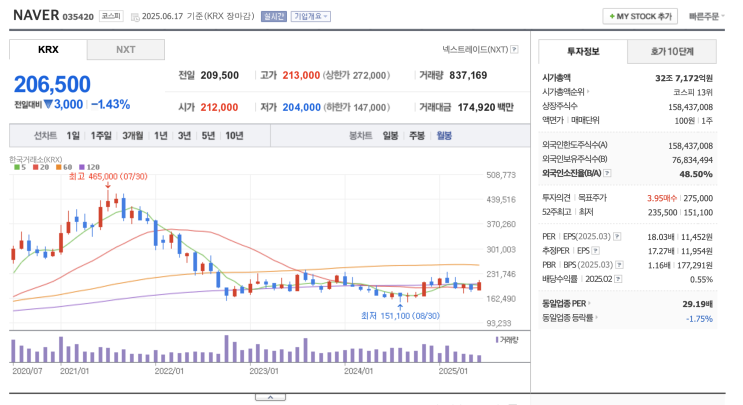Viewport: 743px width, 405px height.
Task: Open the 투자정보 tab
Action: (583, 52)
